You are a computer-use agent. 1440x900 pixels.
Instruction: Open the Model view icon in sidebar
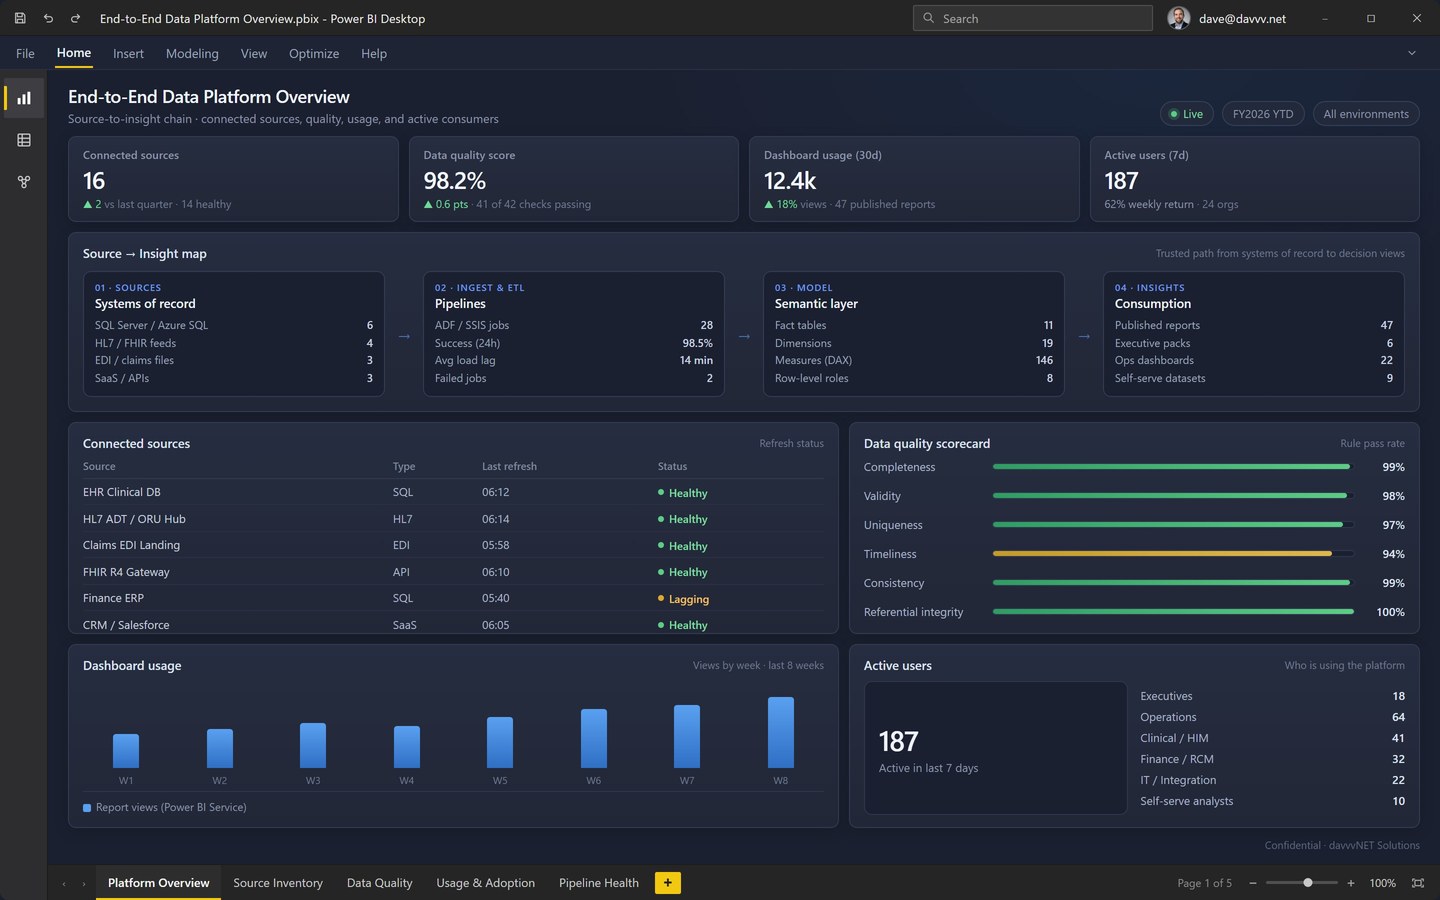coord(24,182)
